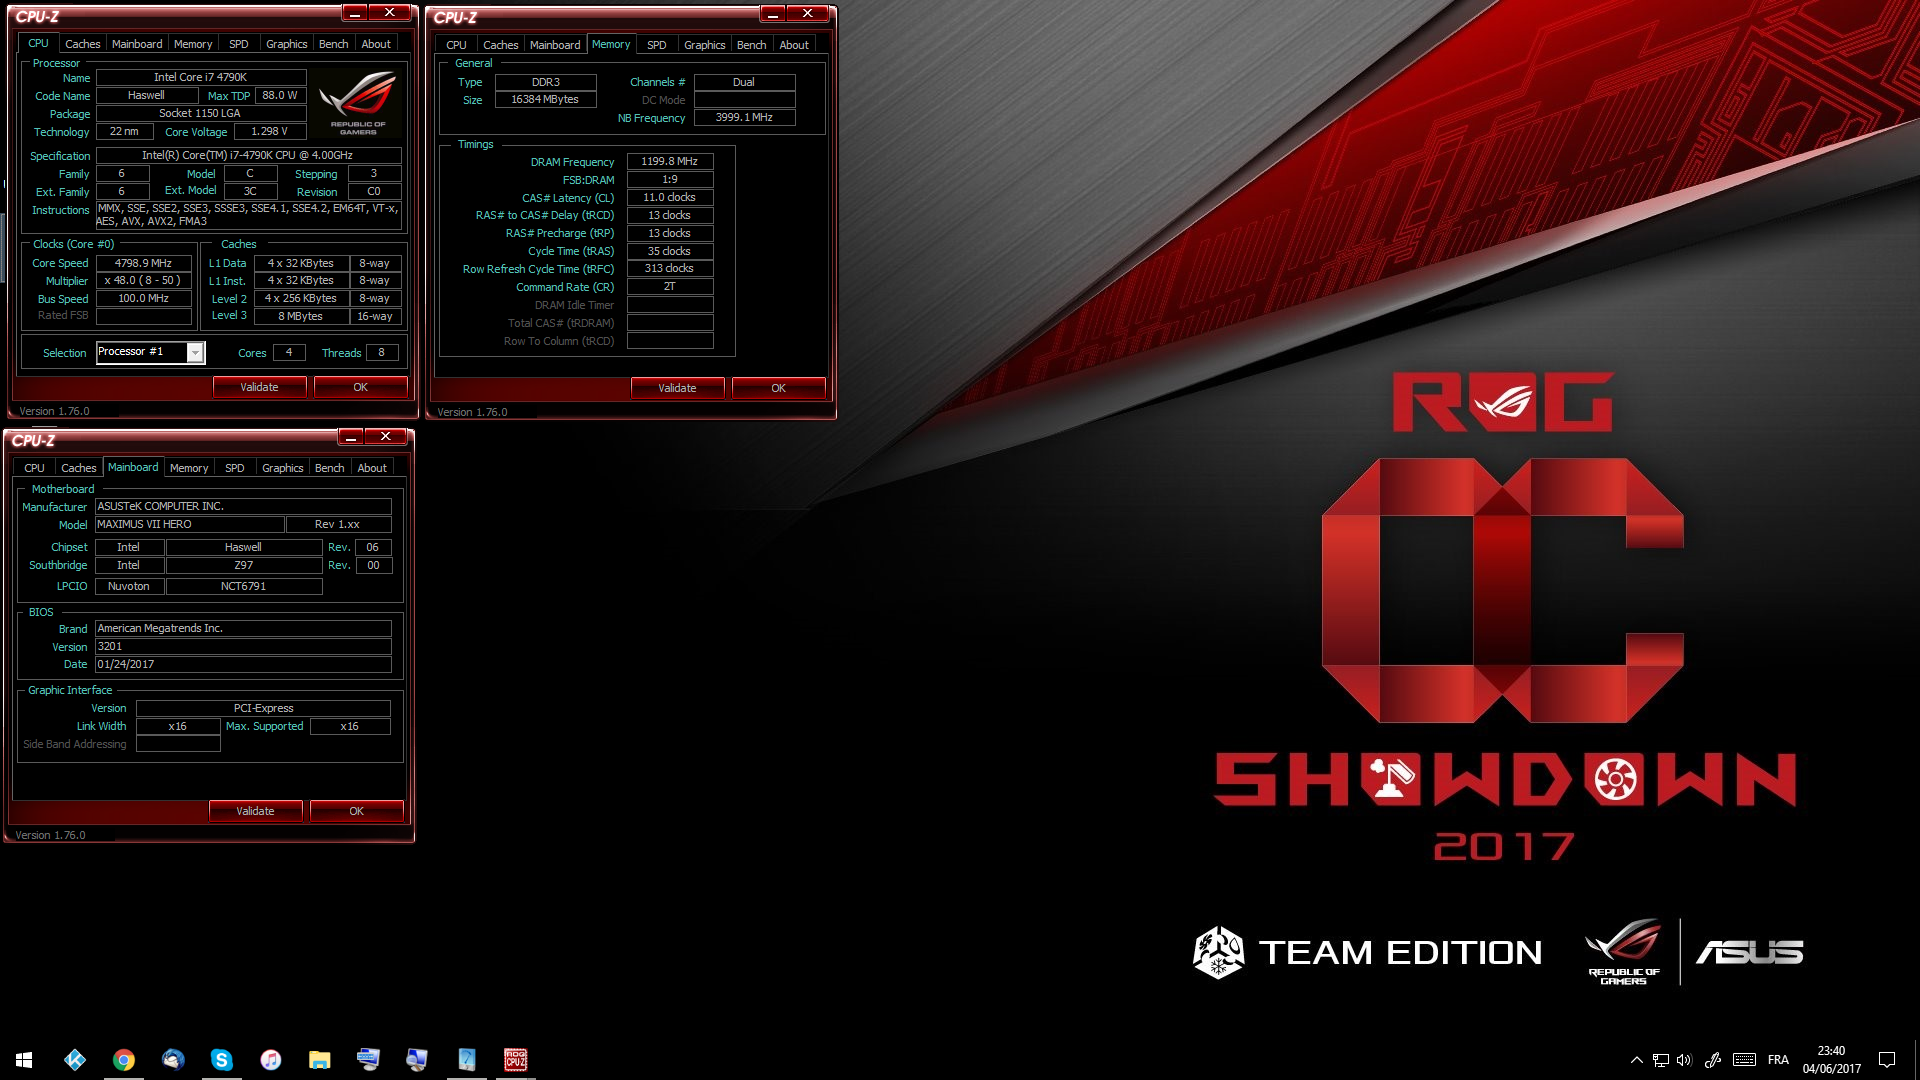The height and width of the screenshot is (1080, 1920).
Task: Click Validate in the Memory window
Action: pyautogui.click(x=677, y=388)
